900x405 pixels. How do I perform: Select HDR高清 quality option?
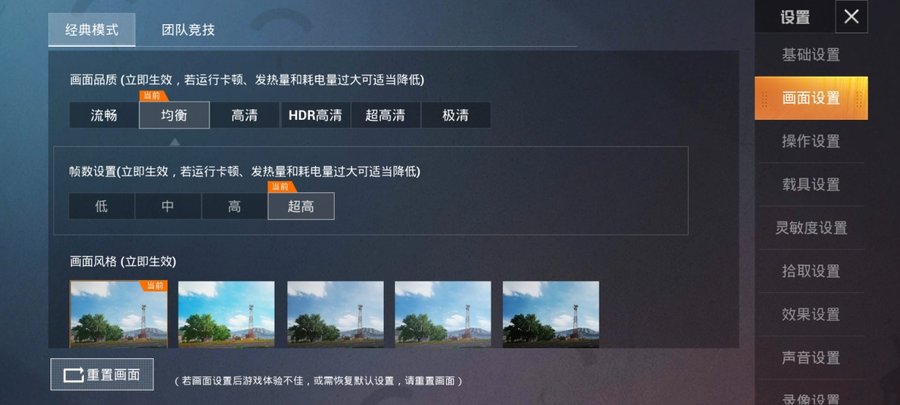(x=315, y=115)
